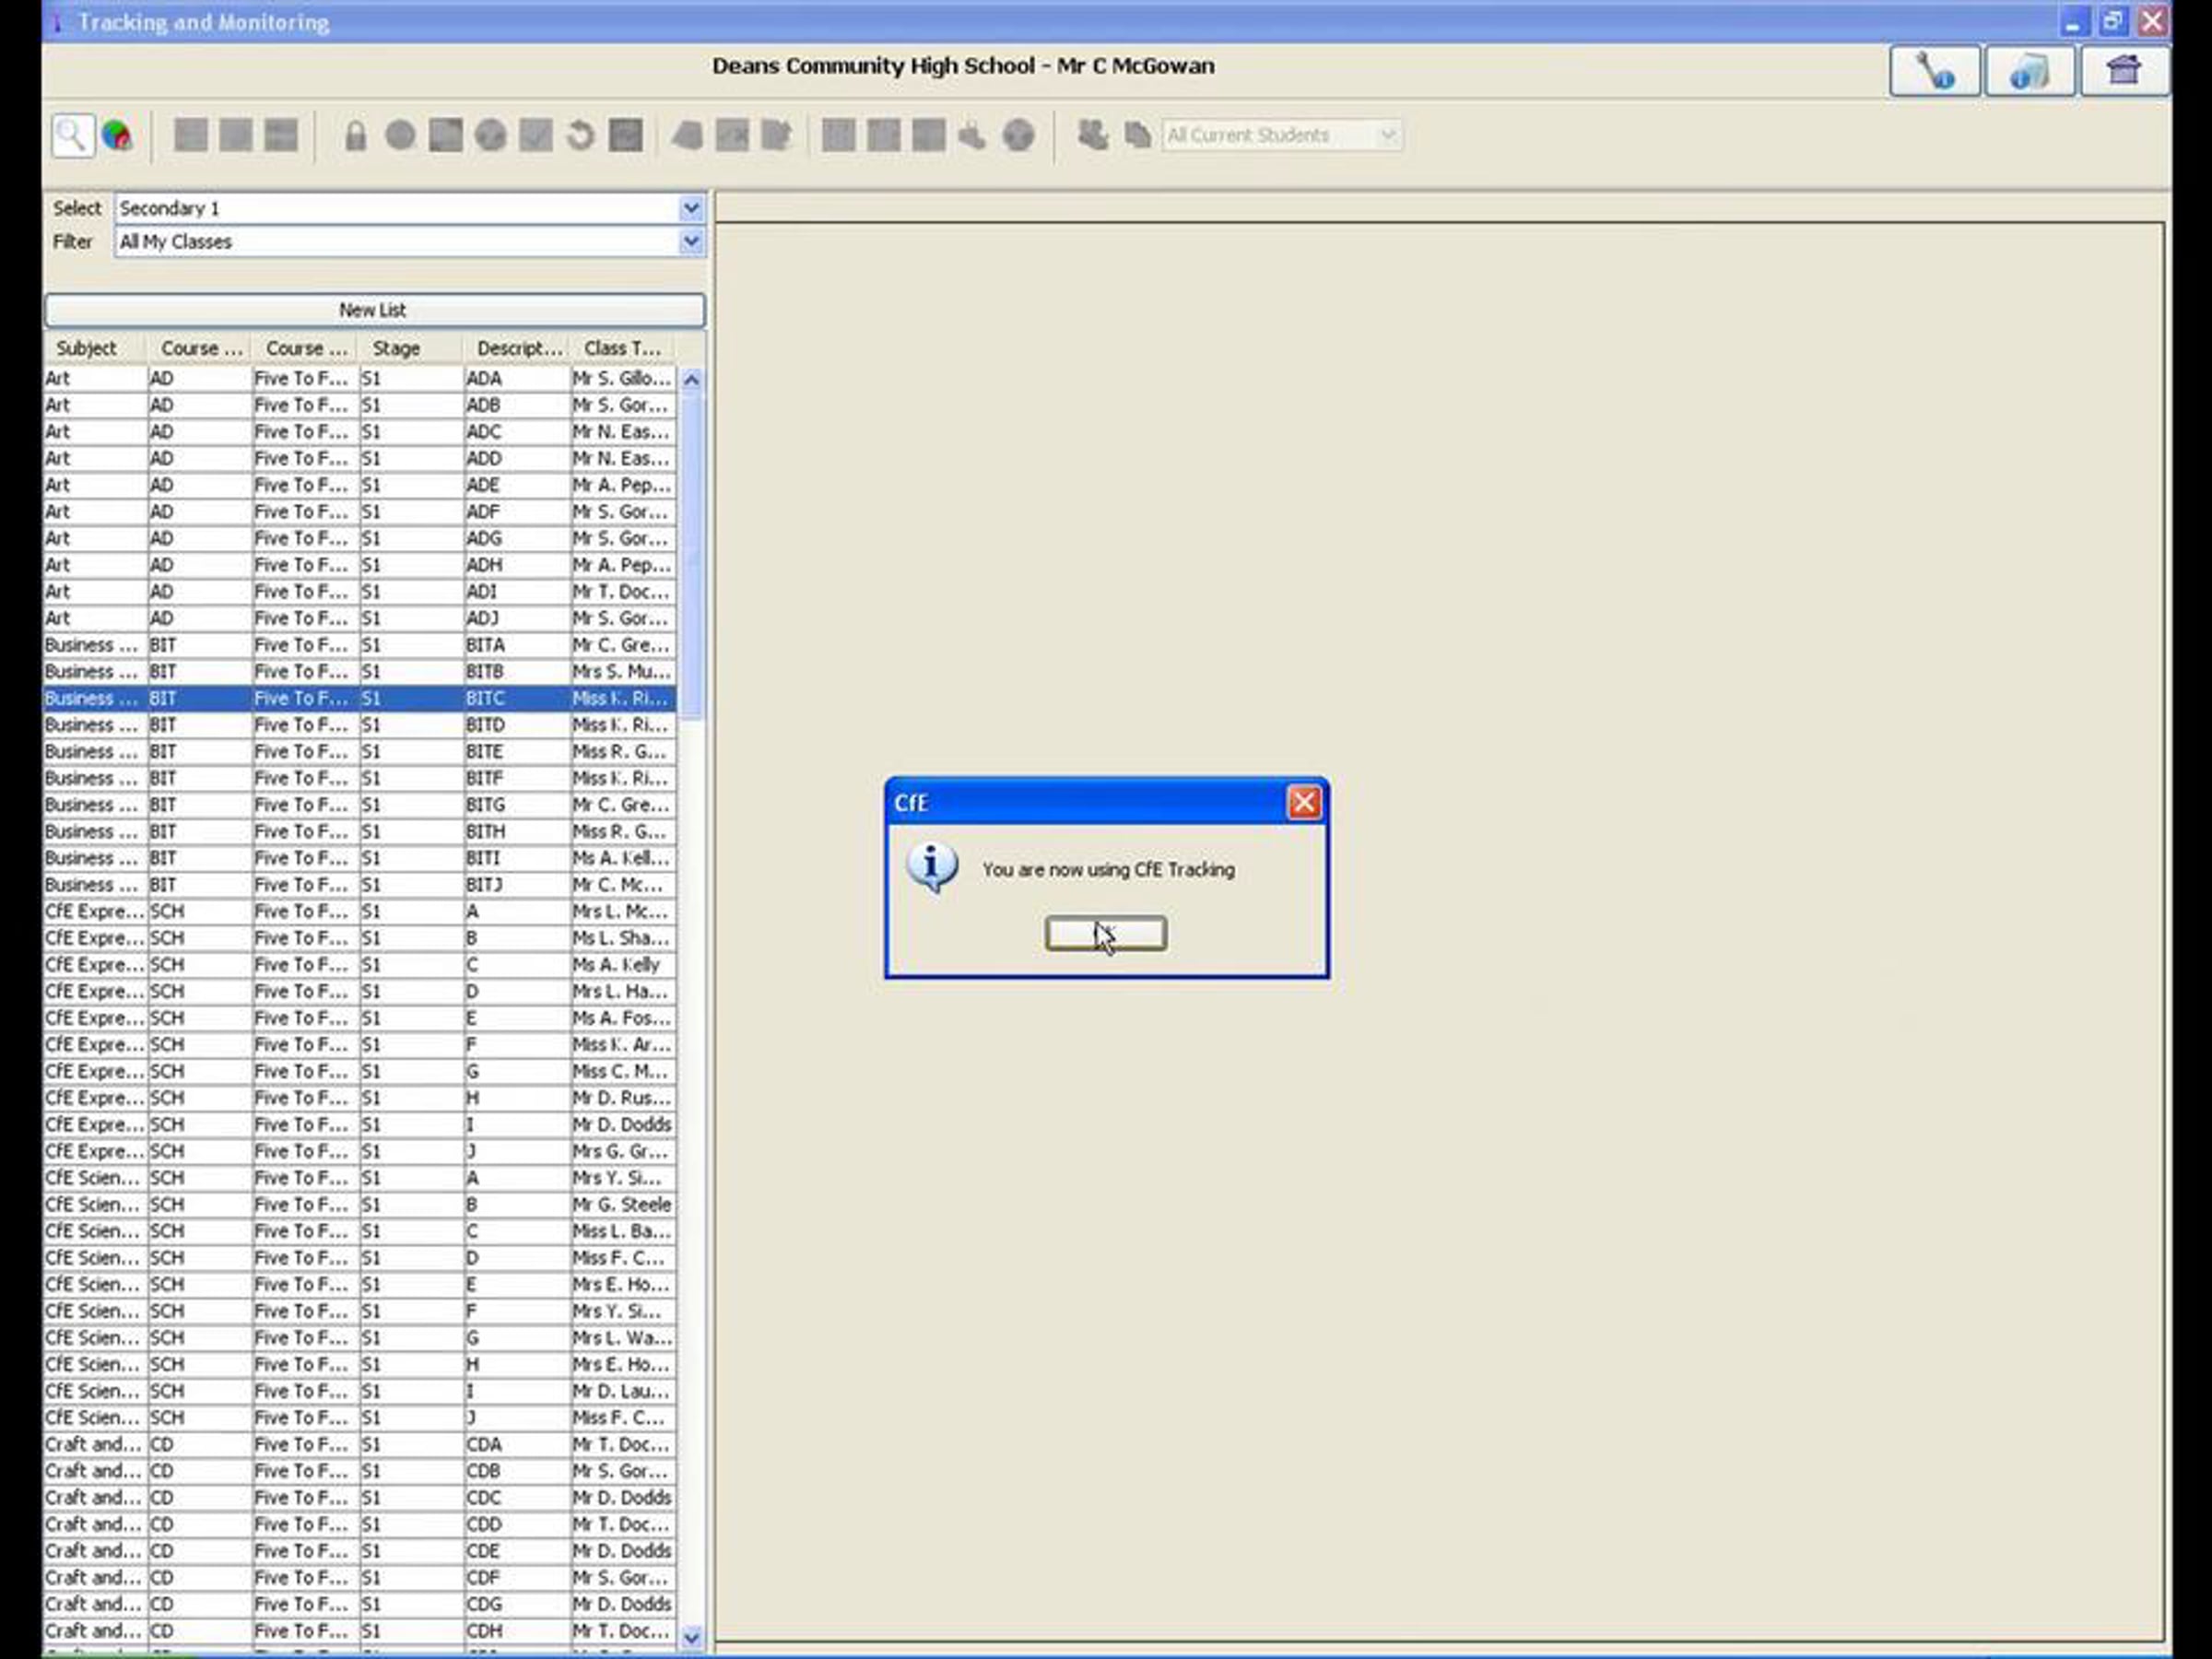
Task: Open the tools icon button top right
Action: pos(1934,71)
